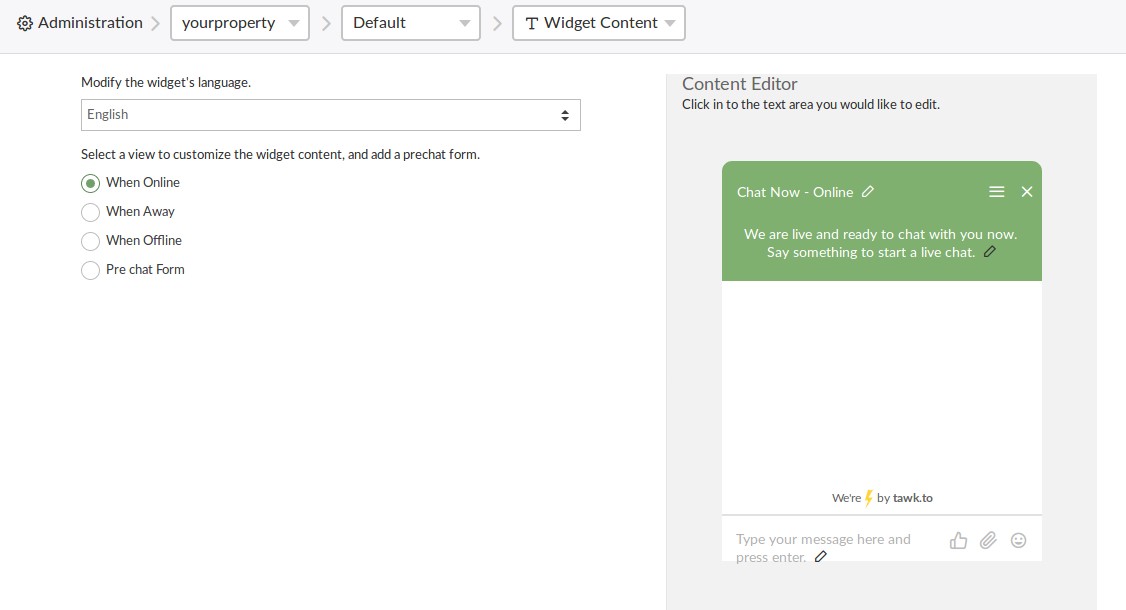The width and height of the screenshot is (1126, 610).
Task: Choose the When Offline view
Action: (x=90, y=241)
